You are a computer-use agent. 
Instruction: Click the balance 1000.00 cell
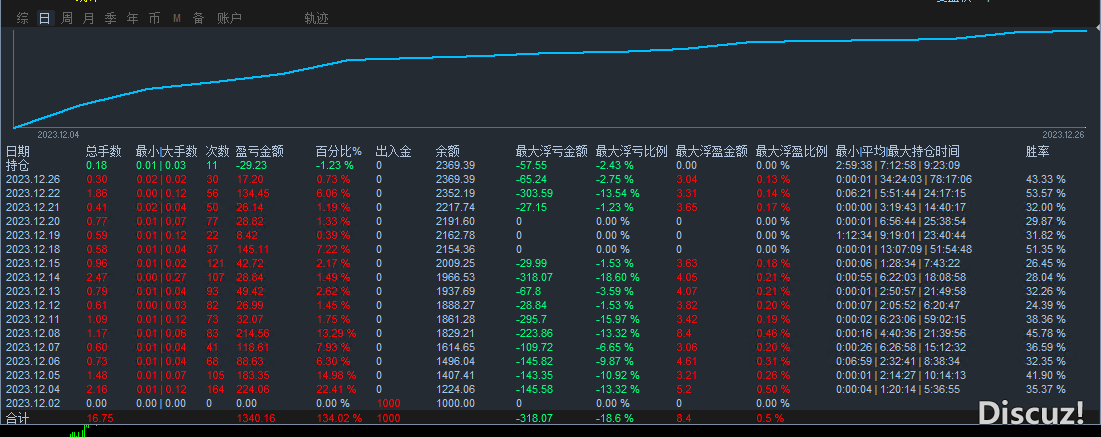[x=455, y=404]
